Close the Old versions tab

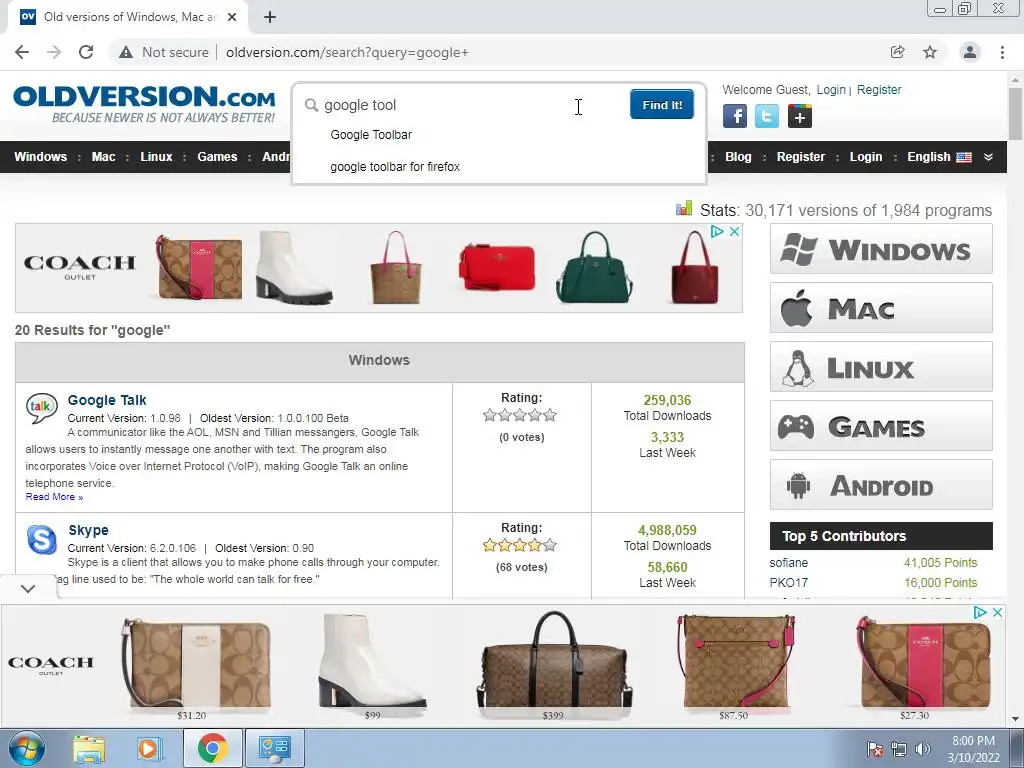[232, 17]
